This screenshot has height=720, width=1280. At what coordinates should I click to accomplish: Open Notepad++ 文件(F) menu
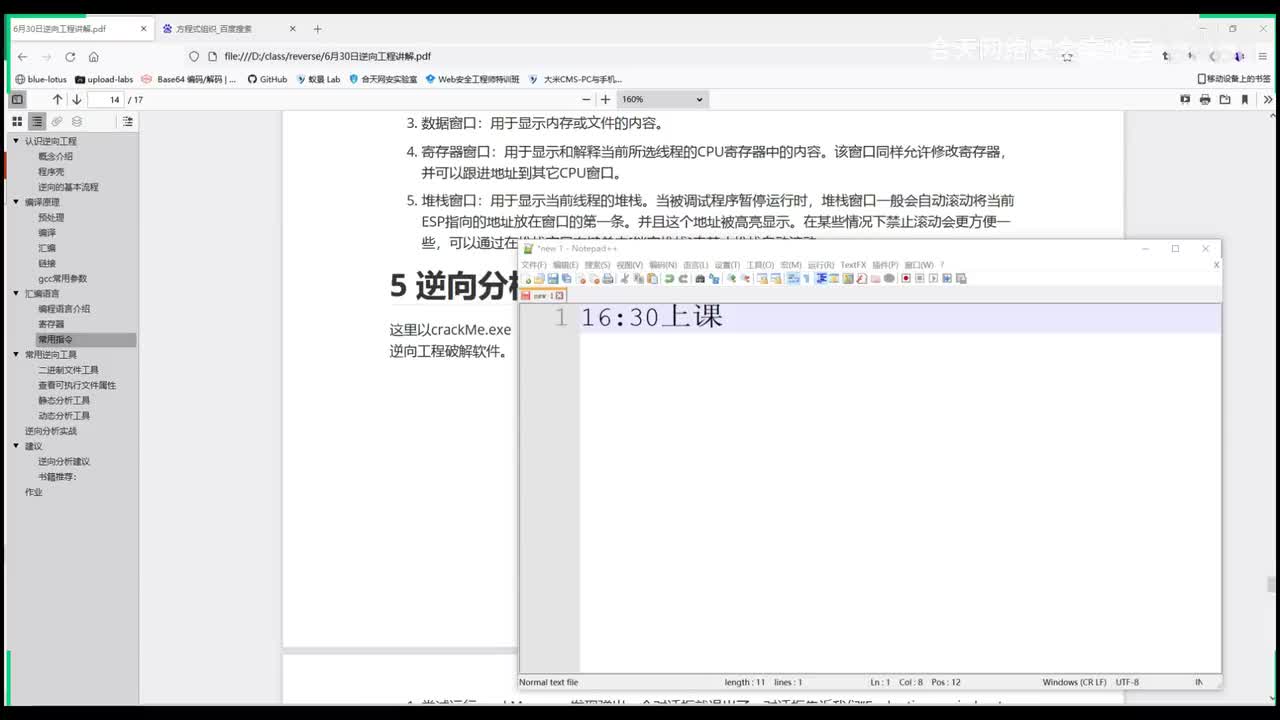[x=533, y=265]
